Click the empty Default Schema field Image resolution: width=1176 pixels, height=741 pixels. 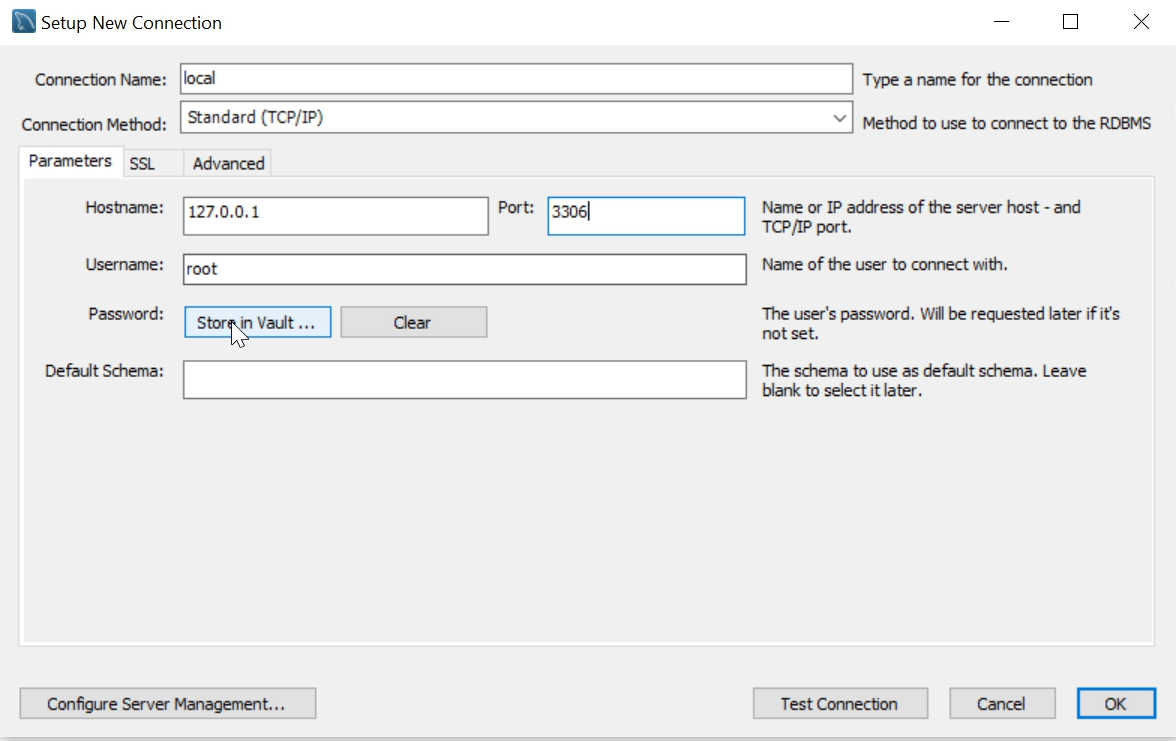click(463, 379)
